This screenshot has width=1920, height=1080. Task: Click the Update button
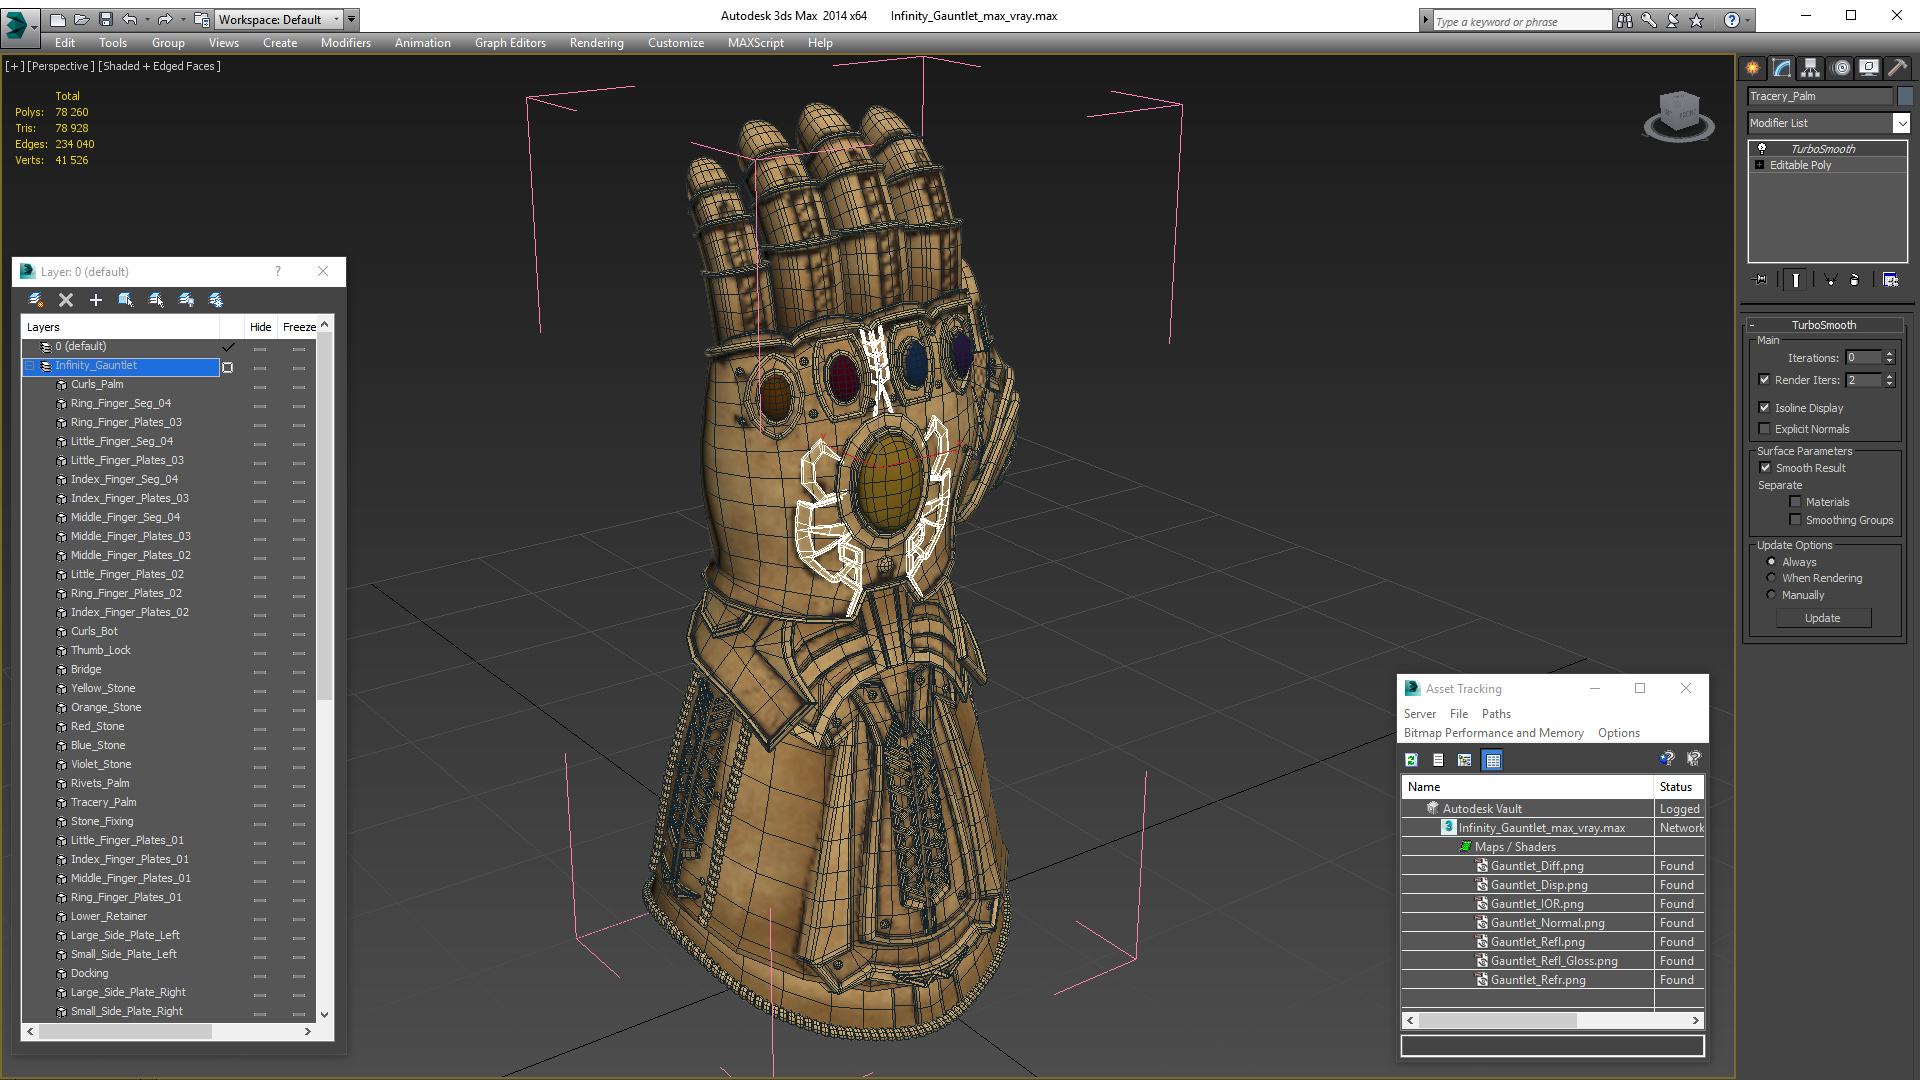coord(1822,618)
